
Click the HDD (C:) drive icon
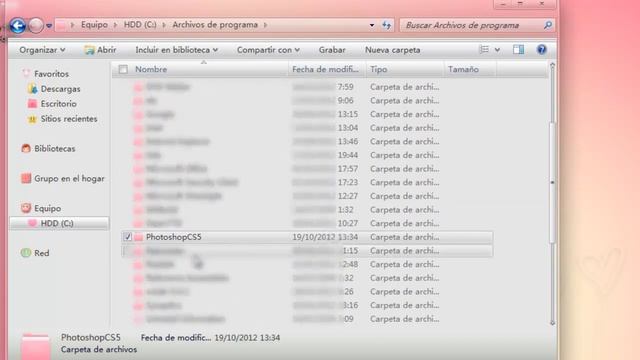click(x=33, y=223)
